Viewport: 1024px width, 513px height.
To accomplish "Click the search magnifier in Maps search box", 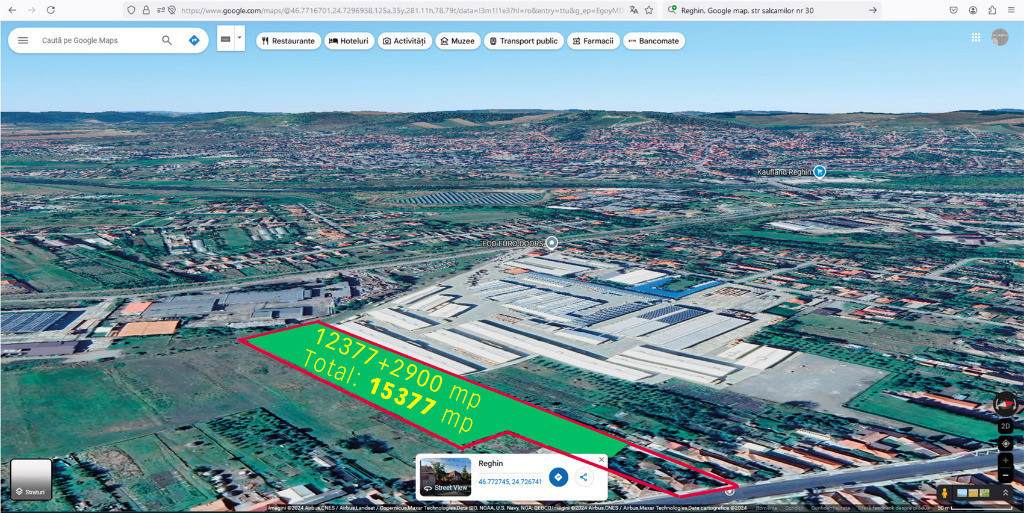I will [167, 41].
